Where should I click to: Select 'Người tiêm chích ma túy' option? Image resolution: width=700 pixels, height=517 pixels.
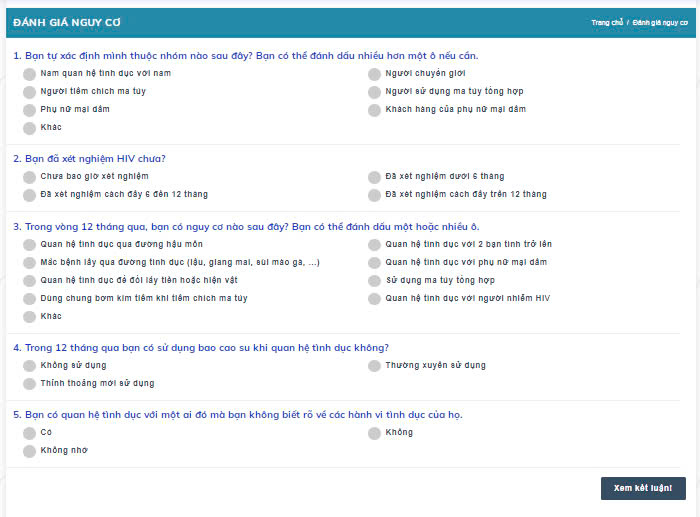(30, 92)
